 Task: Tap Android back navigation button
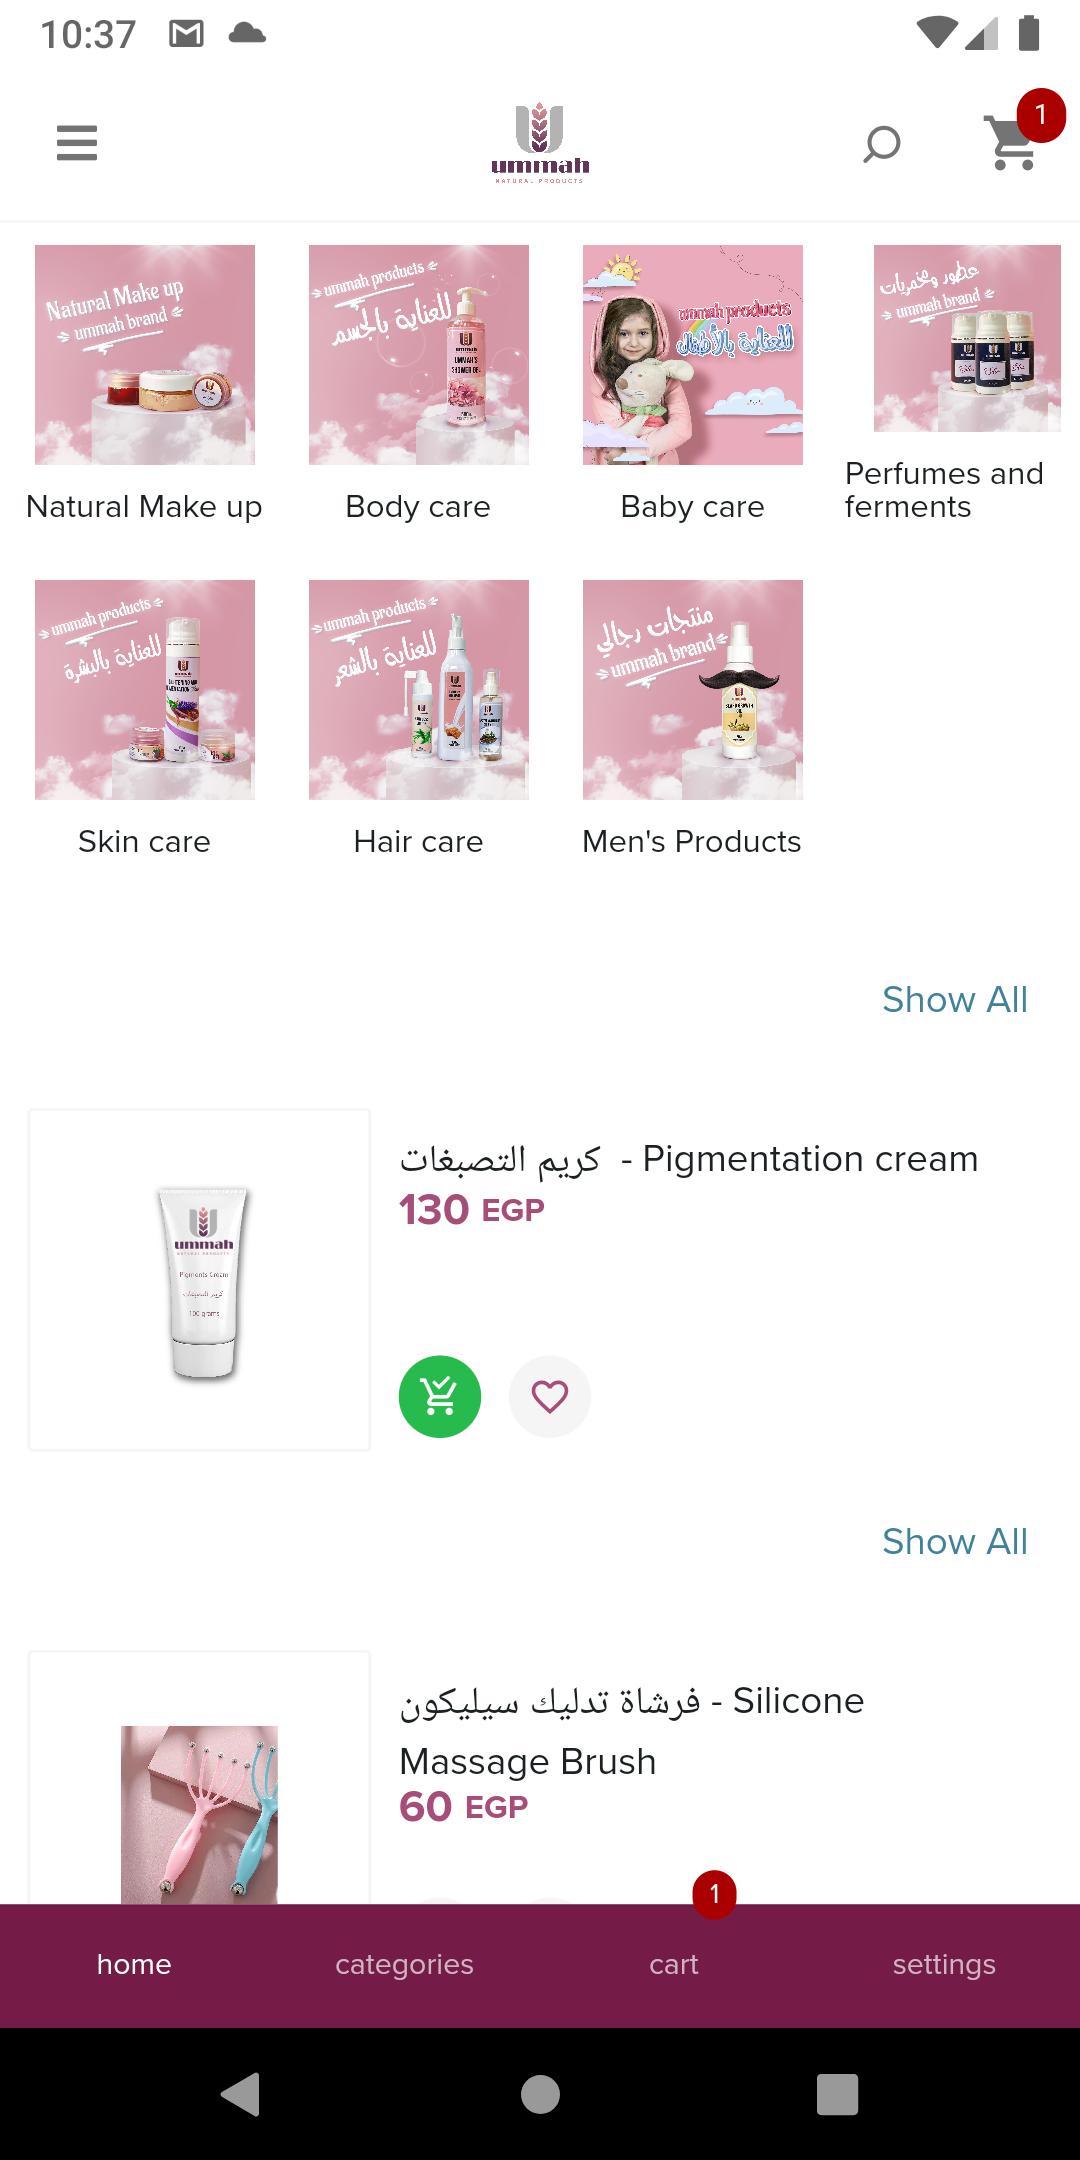pyautogui.click(x=241, y=2094)
